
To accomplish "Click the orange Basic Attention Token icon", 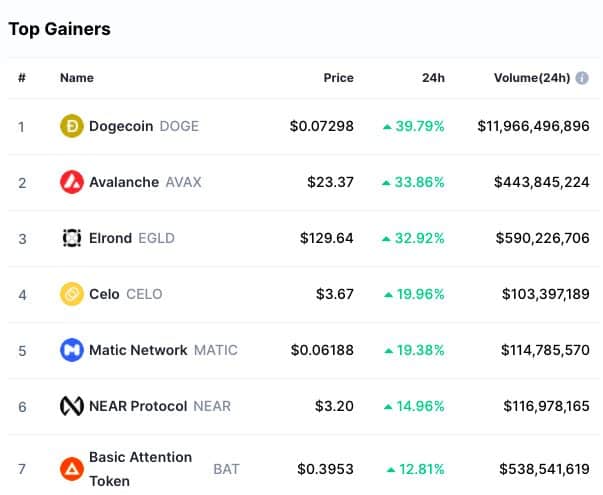I will pos(72,469).
